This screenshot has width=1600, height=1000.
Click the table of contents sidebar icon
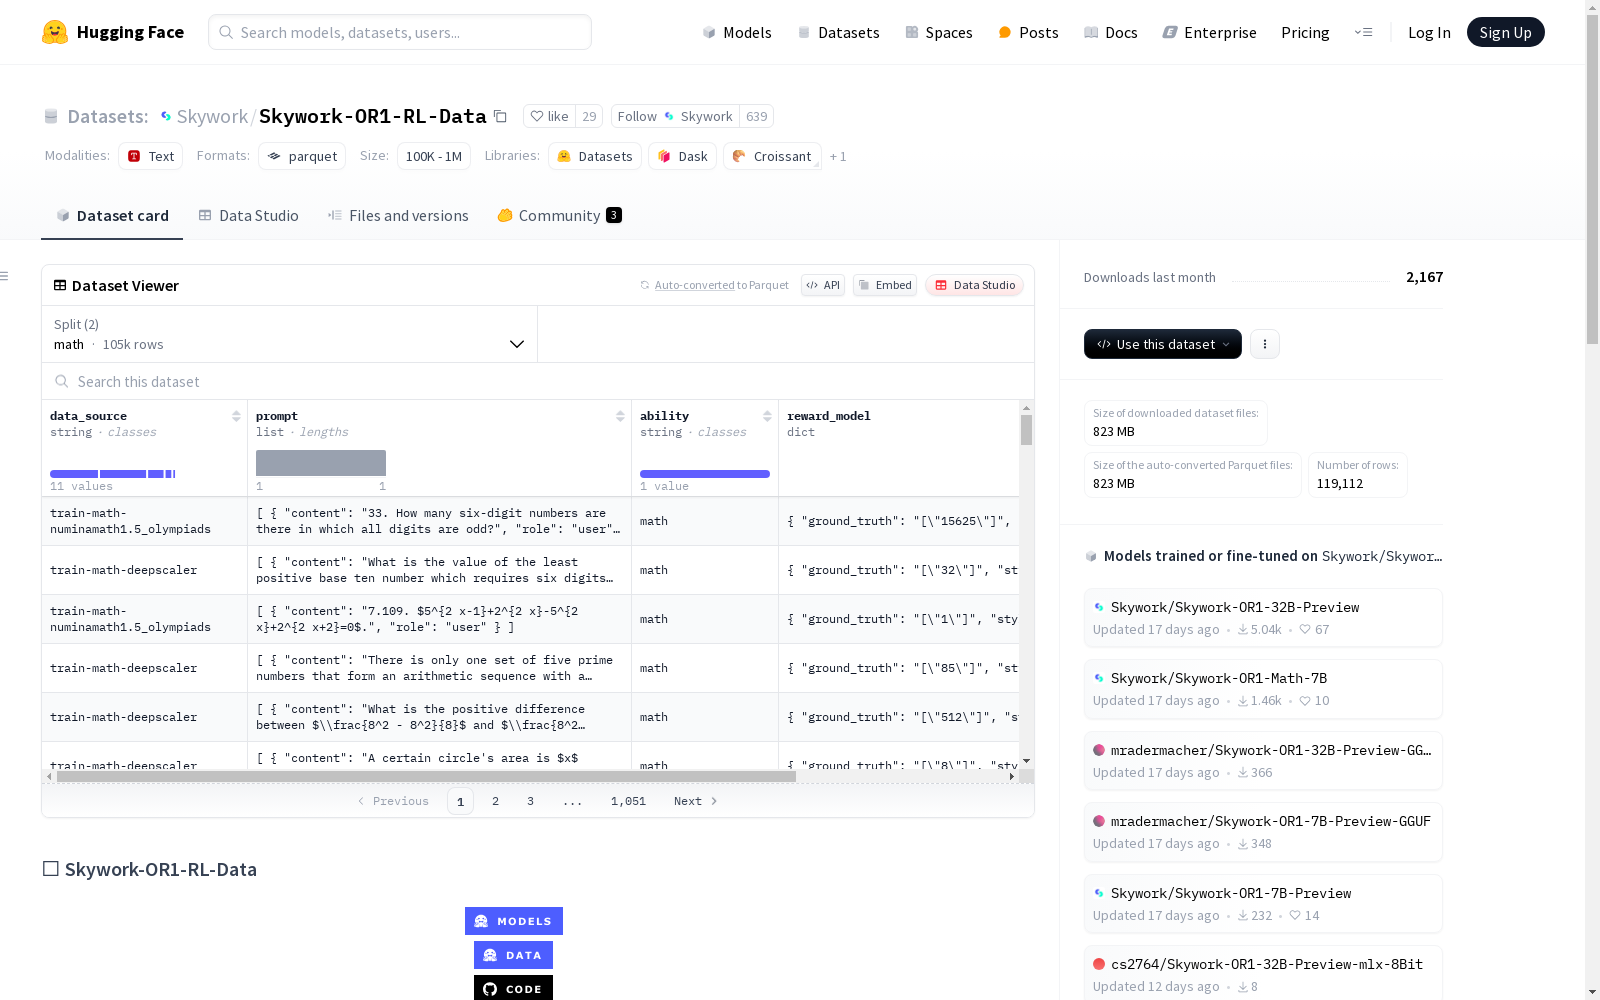[x=5, y=276]
